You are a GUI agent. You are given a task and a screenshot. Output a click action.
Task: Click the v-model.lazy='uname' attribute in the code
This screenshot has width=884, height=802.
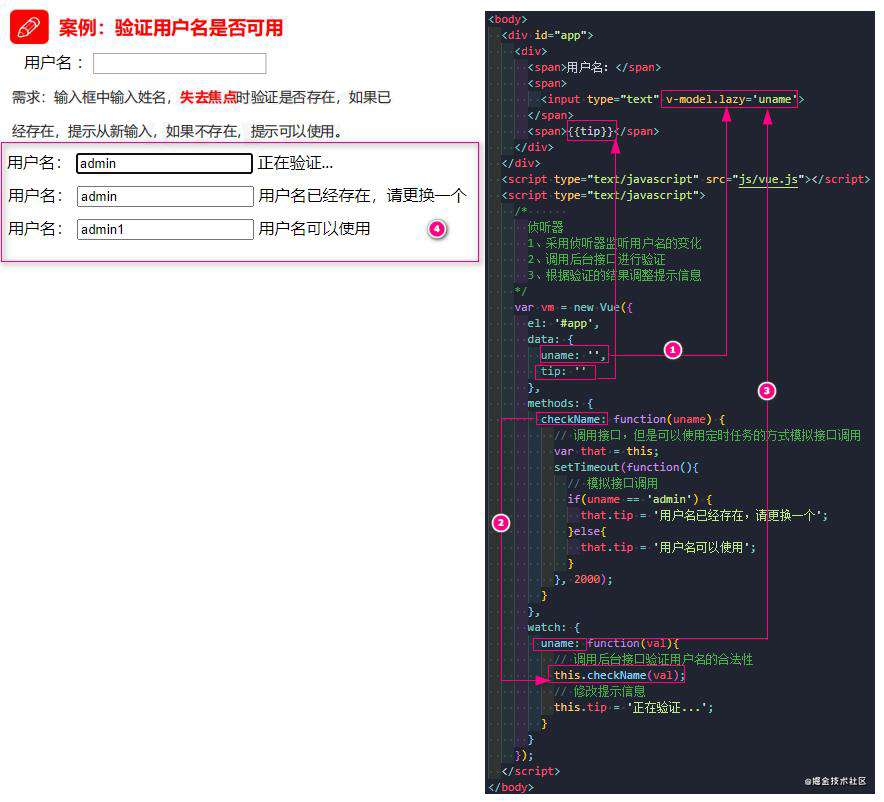tap(730, 99)
